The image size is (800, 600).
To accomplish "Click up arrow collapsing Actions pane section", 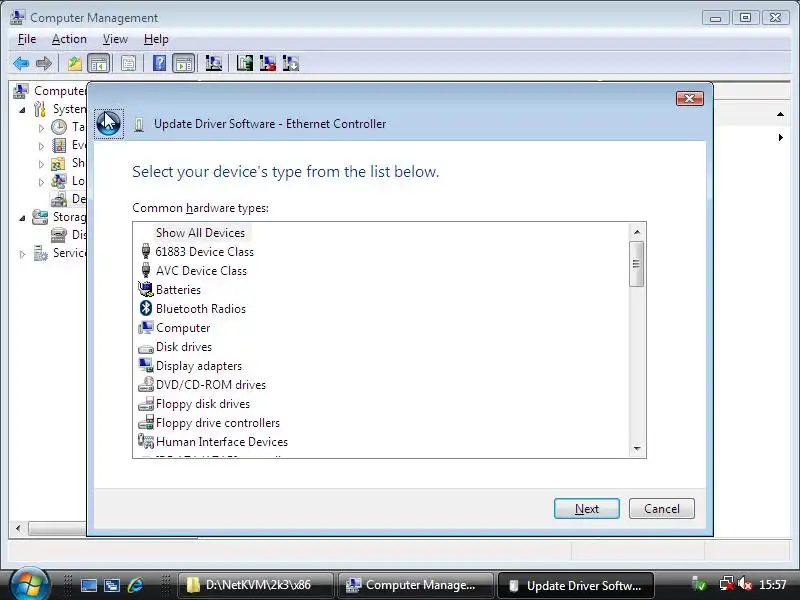I will [780, 114].
